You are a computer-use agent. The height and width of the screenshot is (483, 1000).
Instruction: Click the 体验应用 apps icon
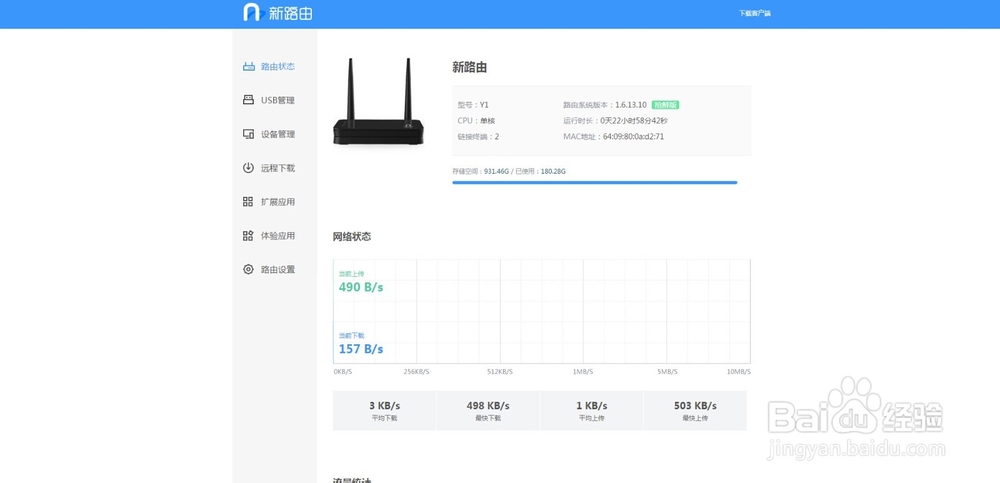pyautogui.click(x=249, y=236)
